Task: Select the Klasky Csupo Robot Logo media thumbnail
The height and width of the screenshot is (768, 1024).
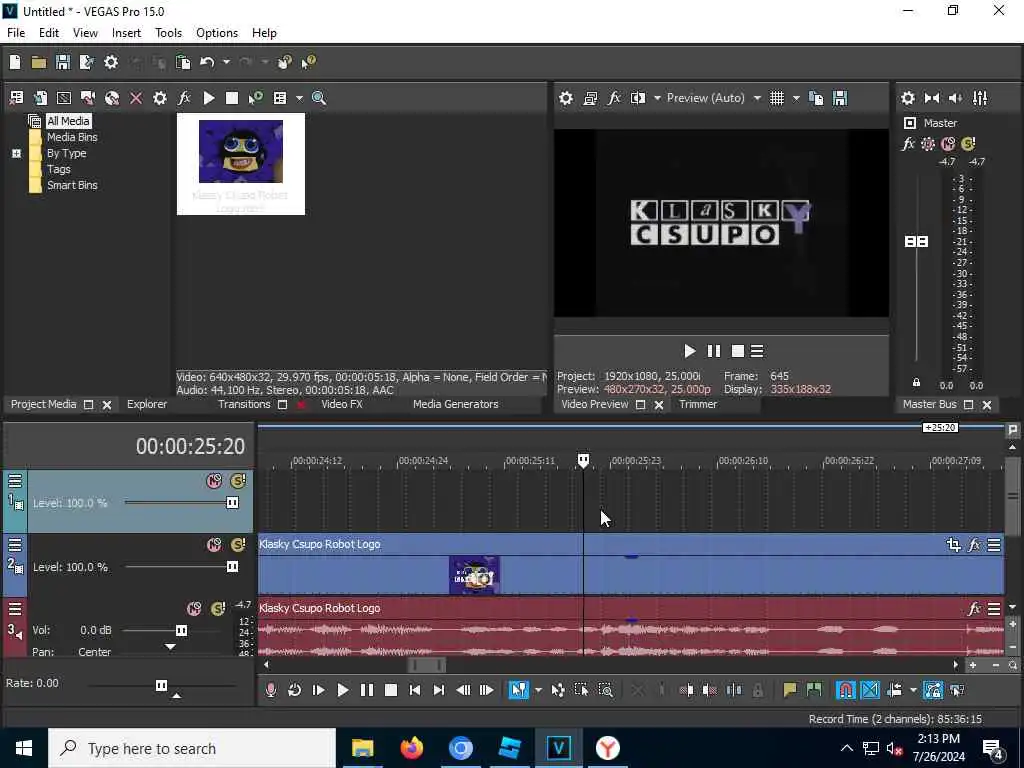Action: coord(241,164)
